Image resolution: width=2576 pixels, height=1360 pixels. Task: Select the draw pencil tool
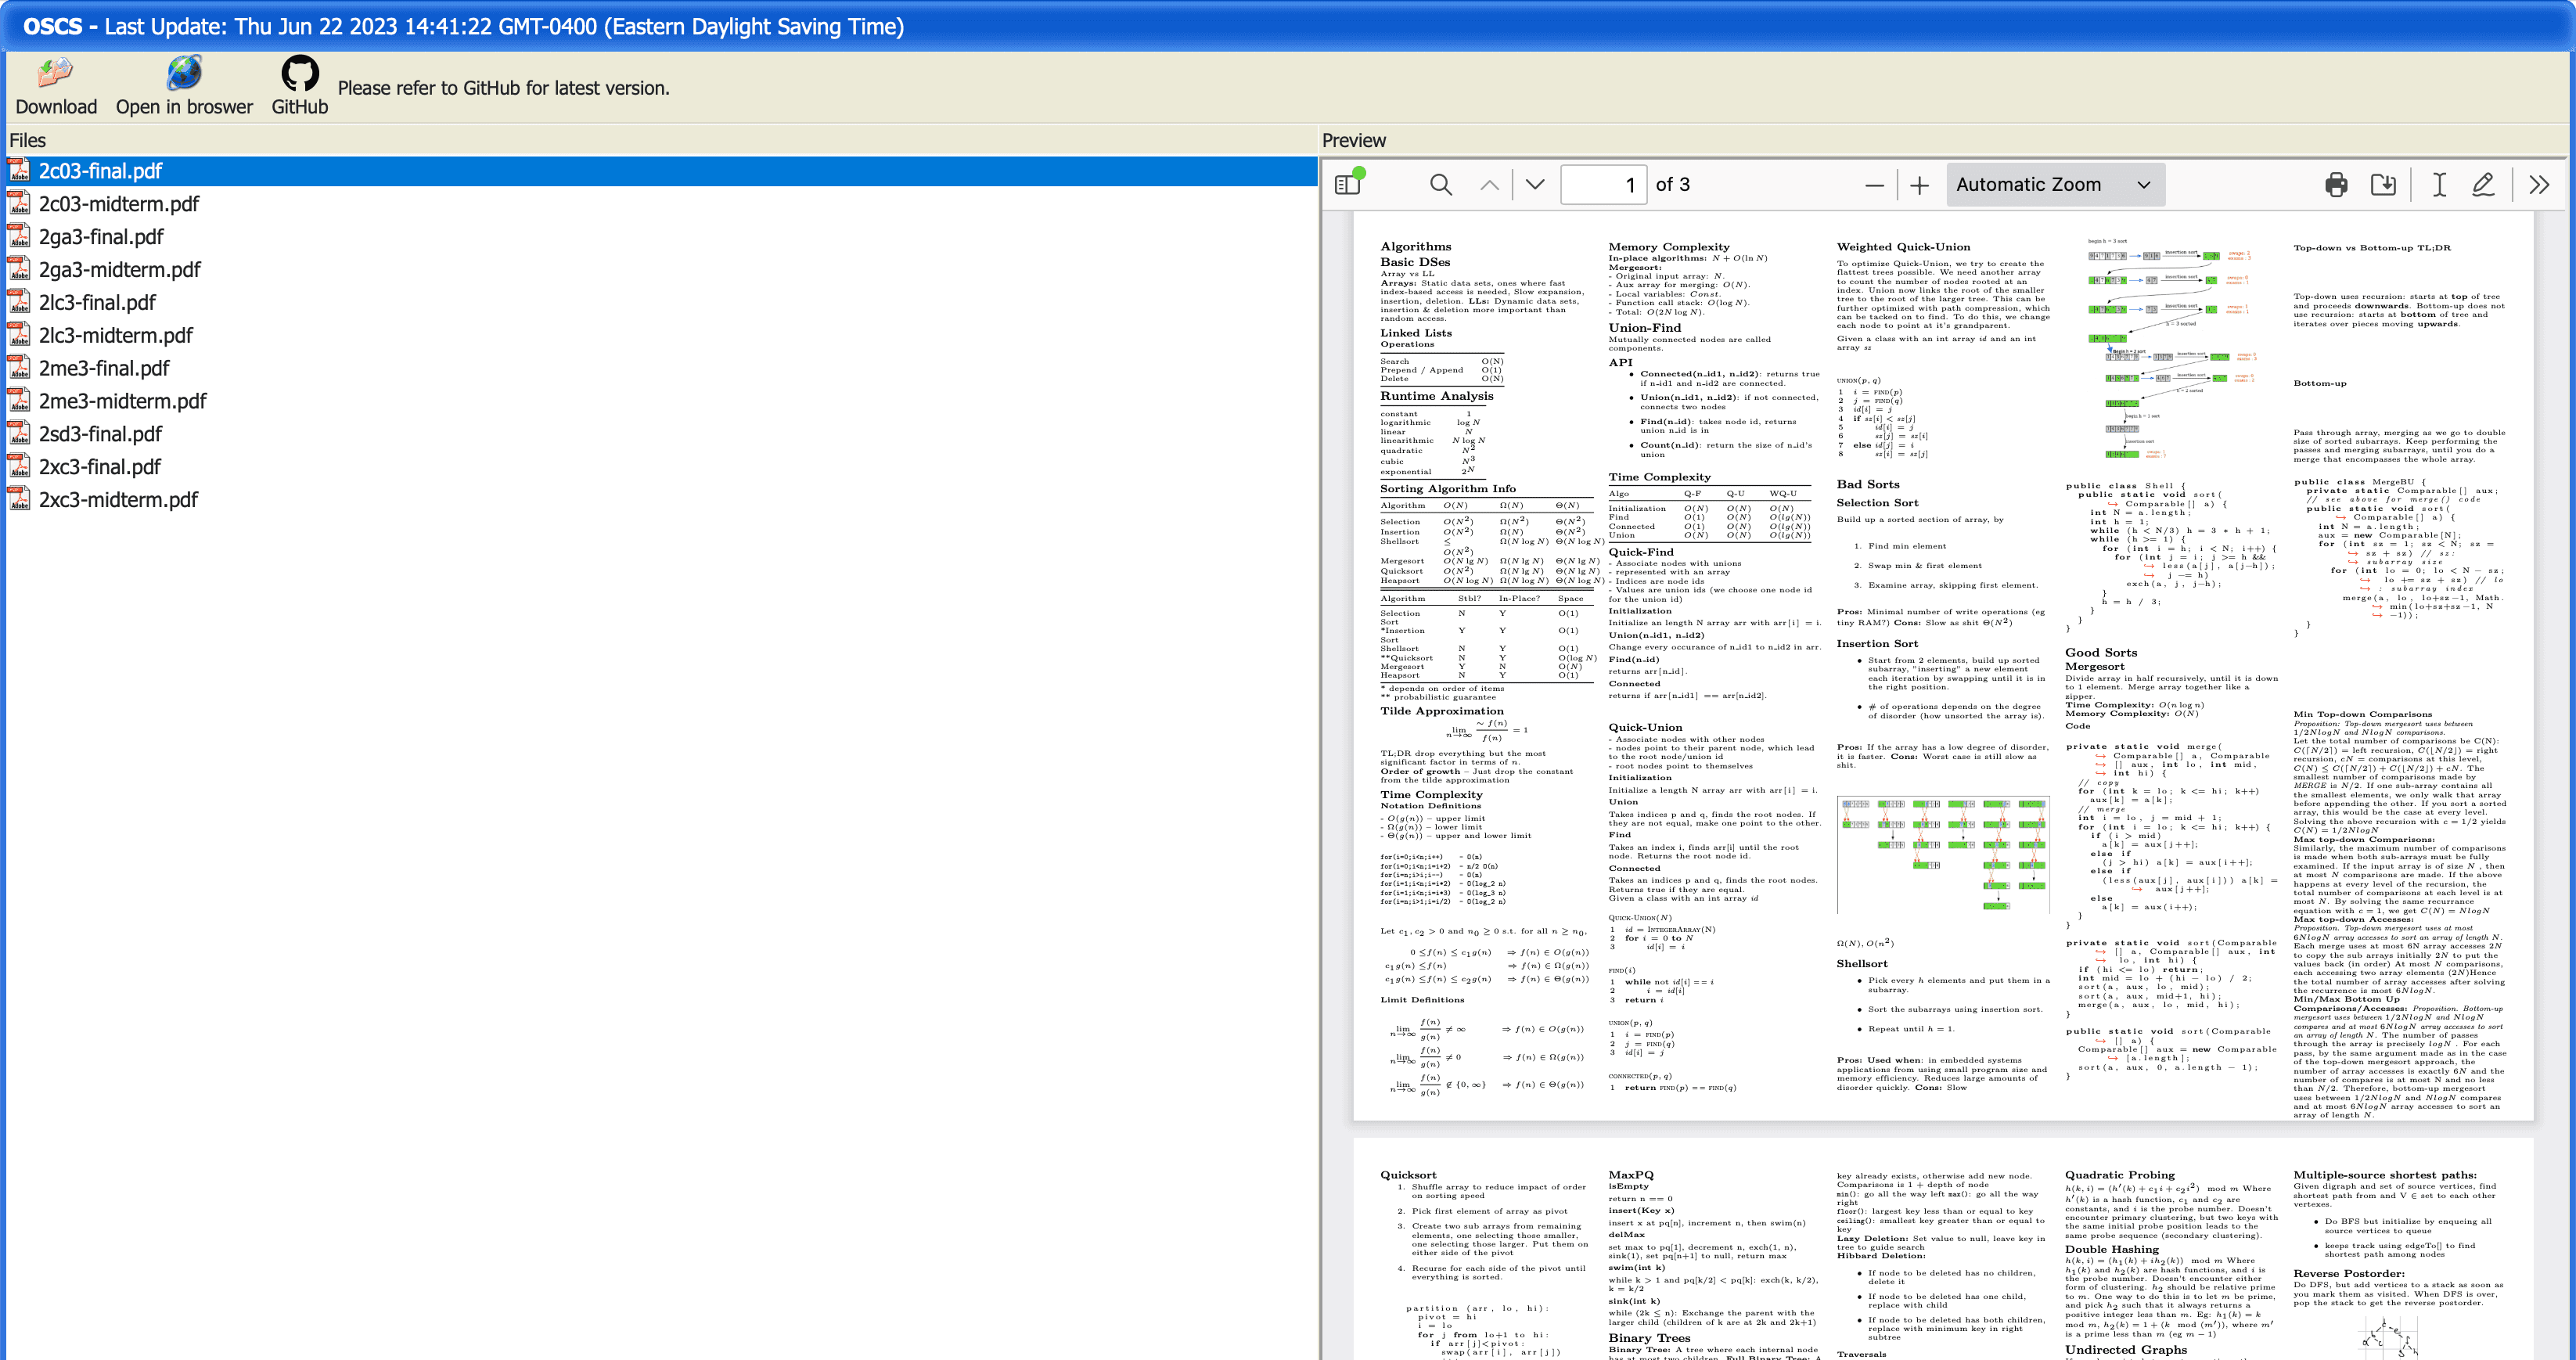(2483, 185)
